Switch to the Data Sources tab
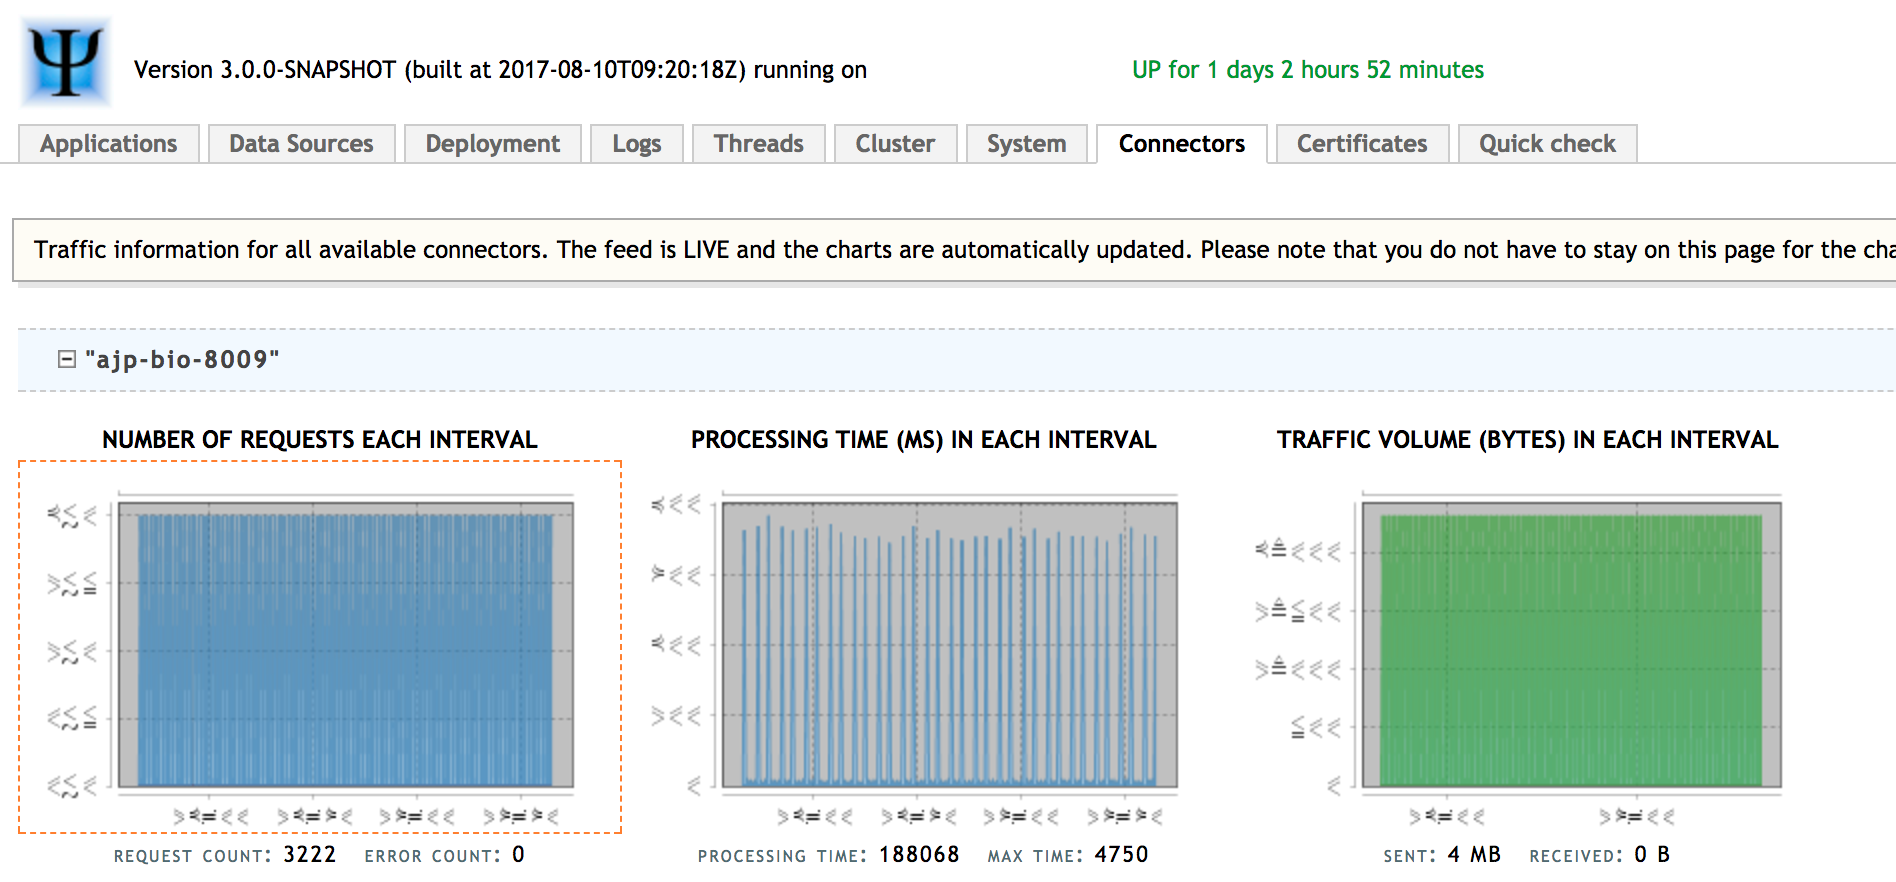 click(x=301, y=144)
